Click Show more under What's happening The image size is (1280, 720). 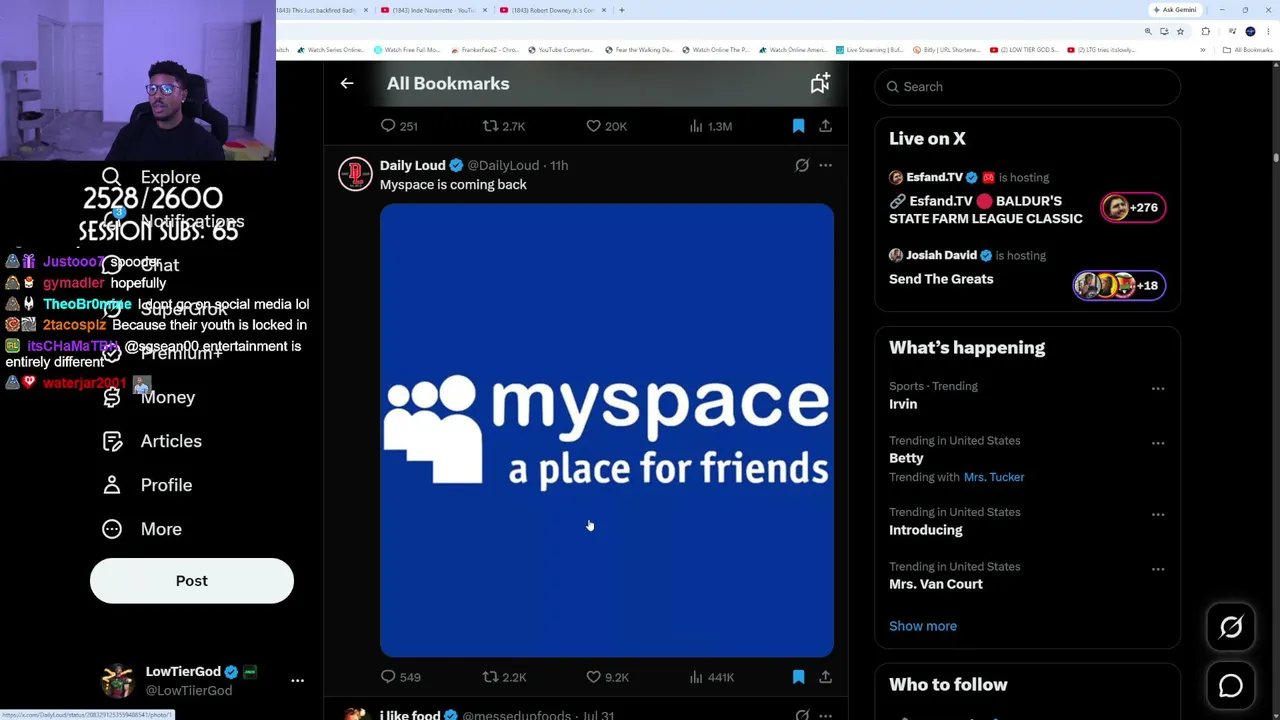point(923,626)
